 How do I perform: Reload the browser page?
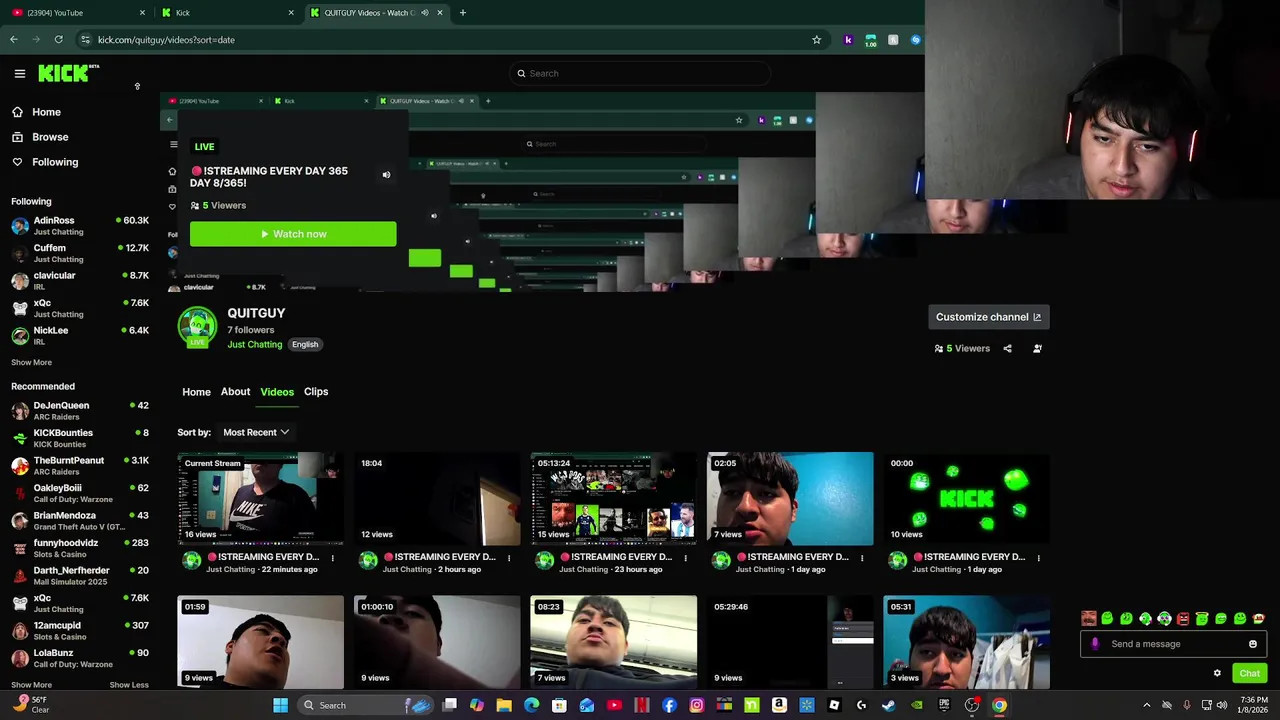[x=58, y=40]
